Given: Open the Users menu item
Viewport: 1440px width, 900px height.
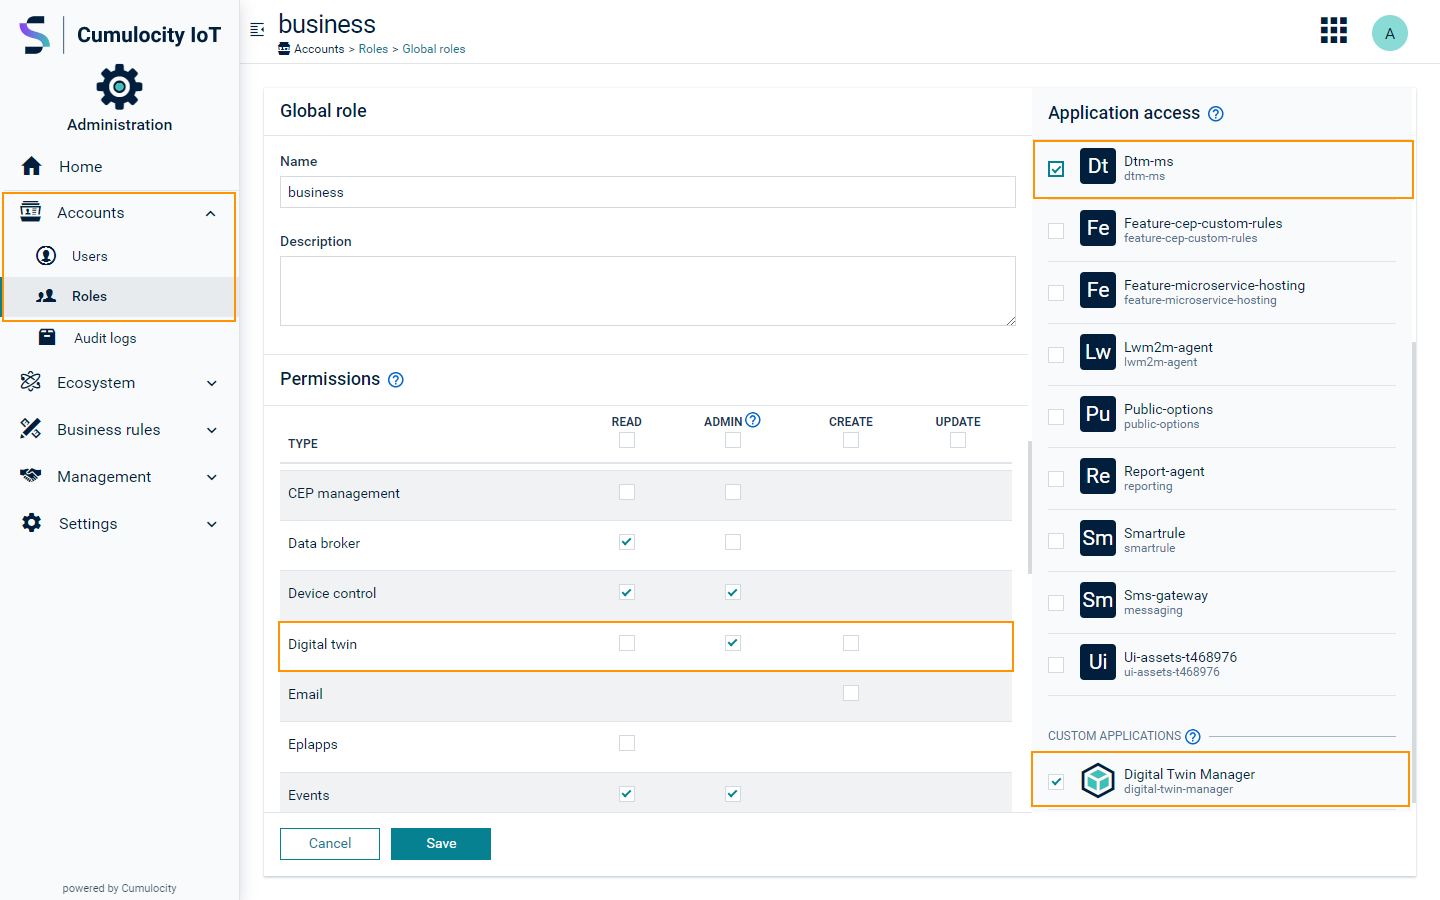Looking at the screenshot, I should (x=120, y=256).
